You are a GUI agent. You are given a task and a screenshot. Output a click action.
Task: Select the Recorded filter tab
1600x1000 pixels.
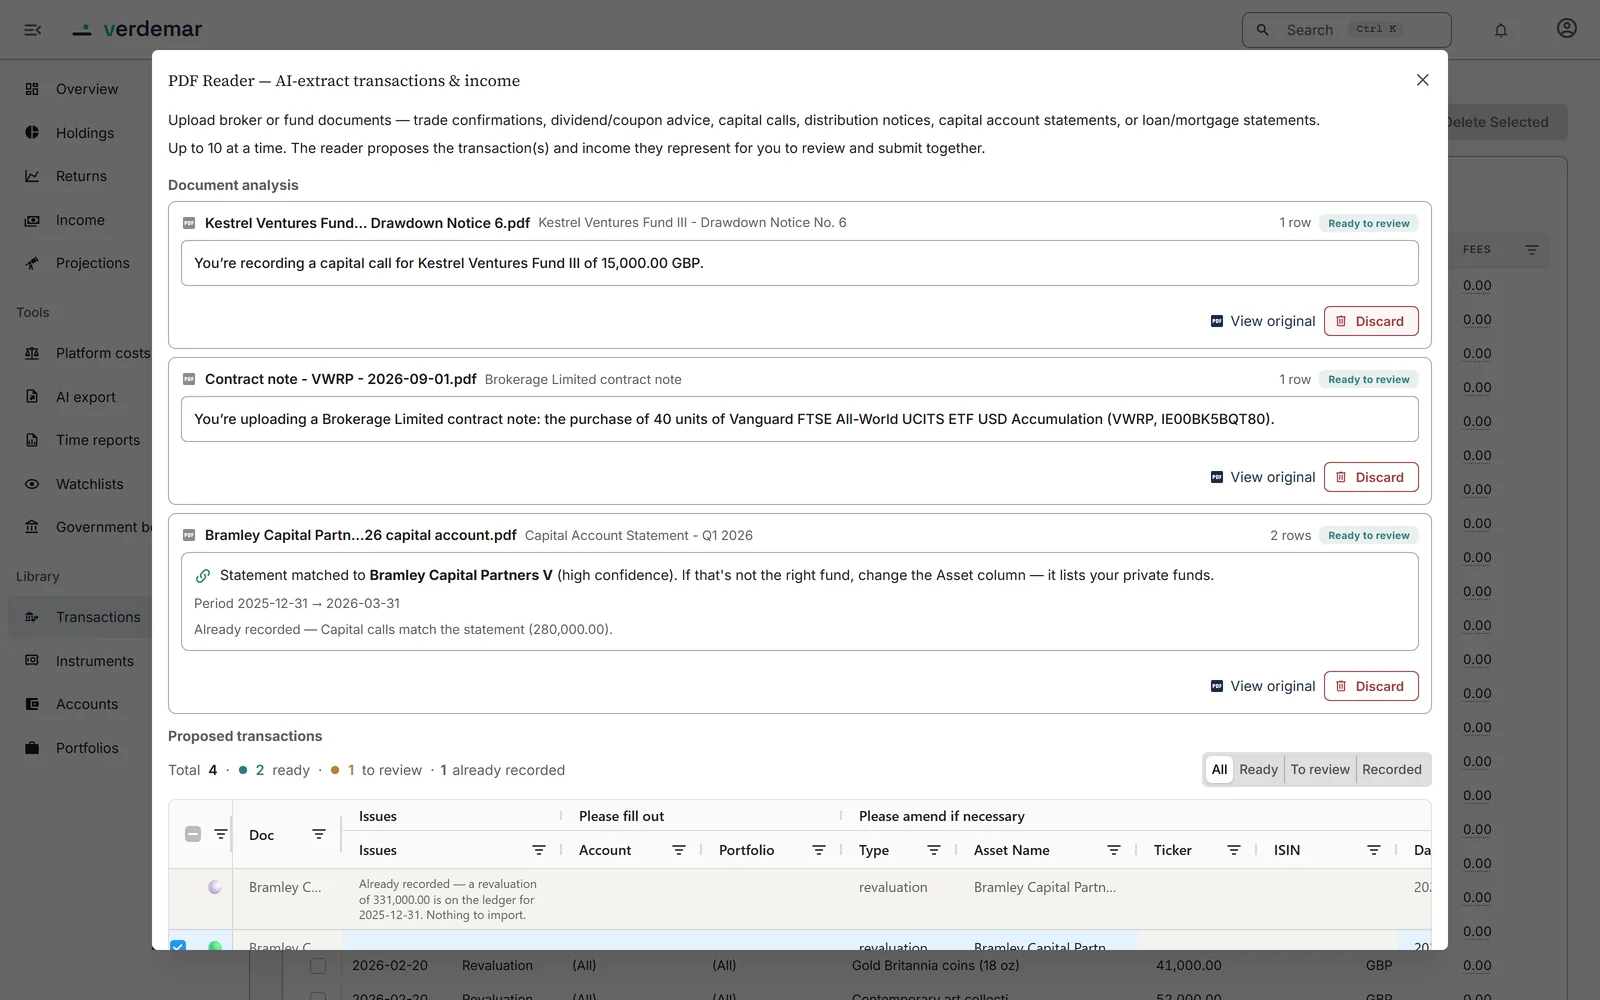click(1392, 770)
